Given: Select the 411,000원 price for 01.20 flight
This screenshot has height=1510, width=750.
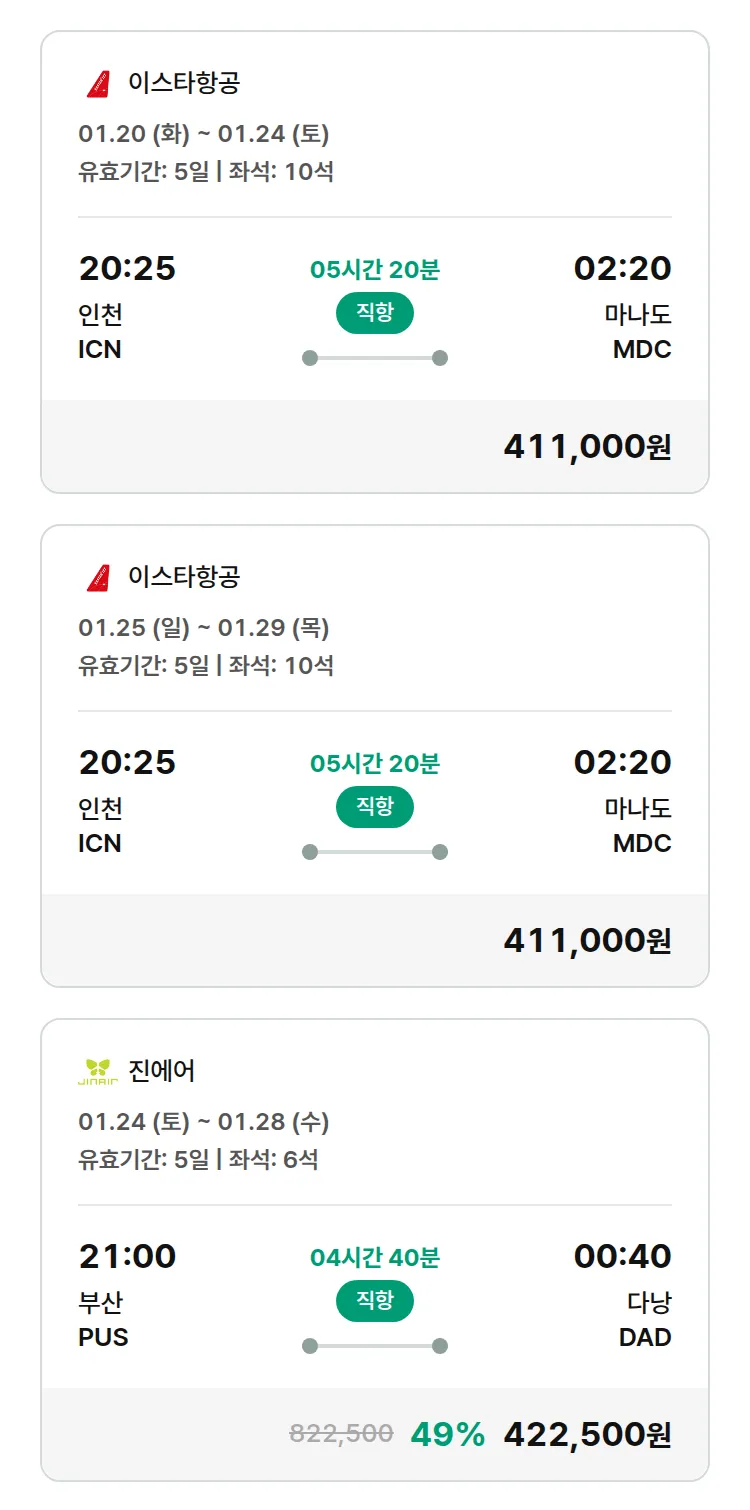Looking at the screenshot, I should click(x=587, y=447).
